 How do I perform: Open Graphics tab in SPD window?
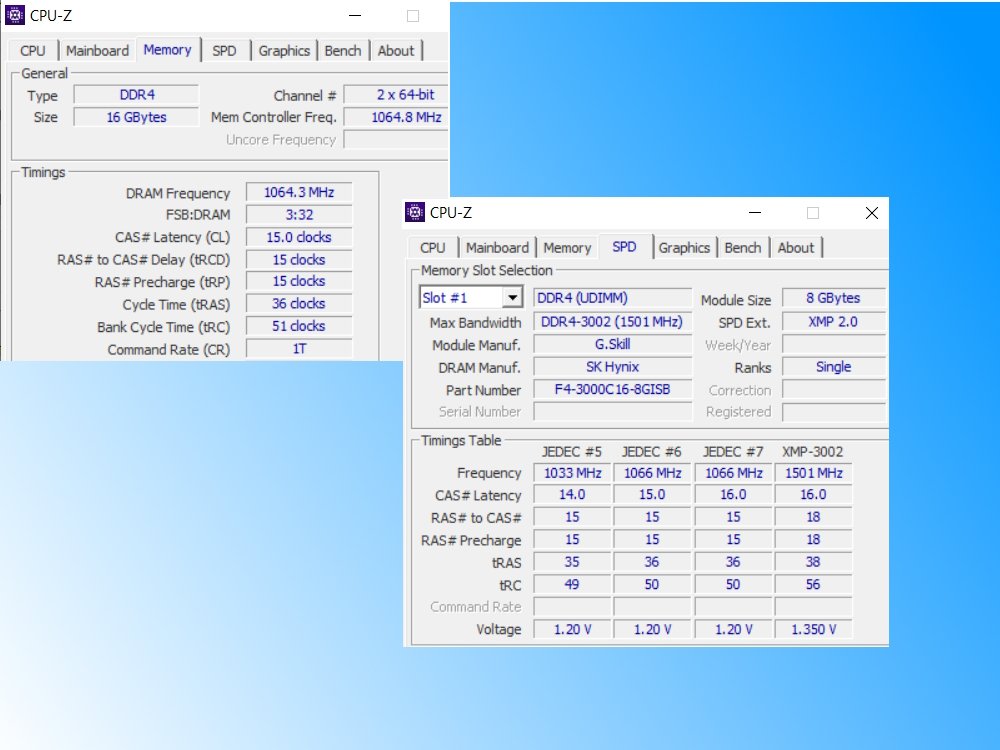pyautogui.click(x=684, y=248)
